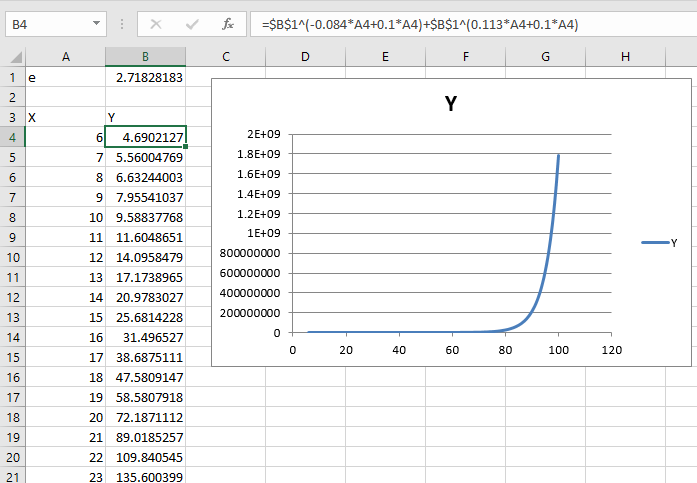Select cell with value 25.6814228
The image size is (697, 483).
pyautogui.click(x=145, y=317)
